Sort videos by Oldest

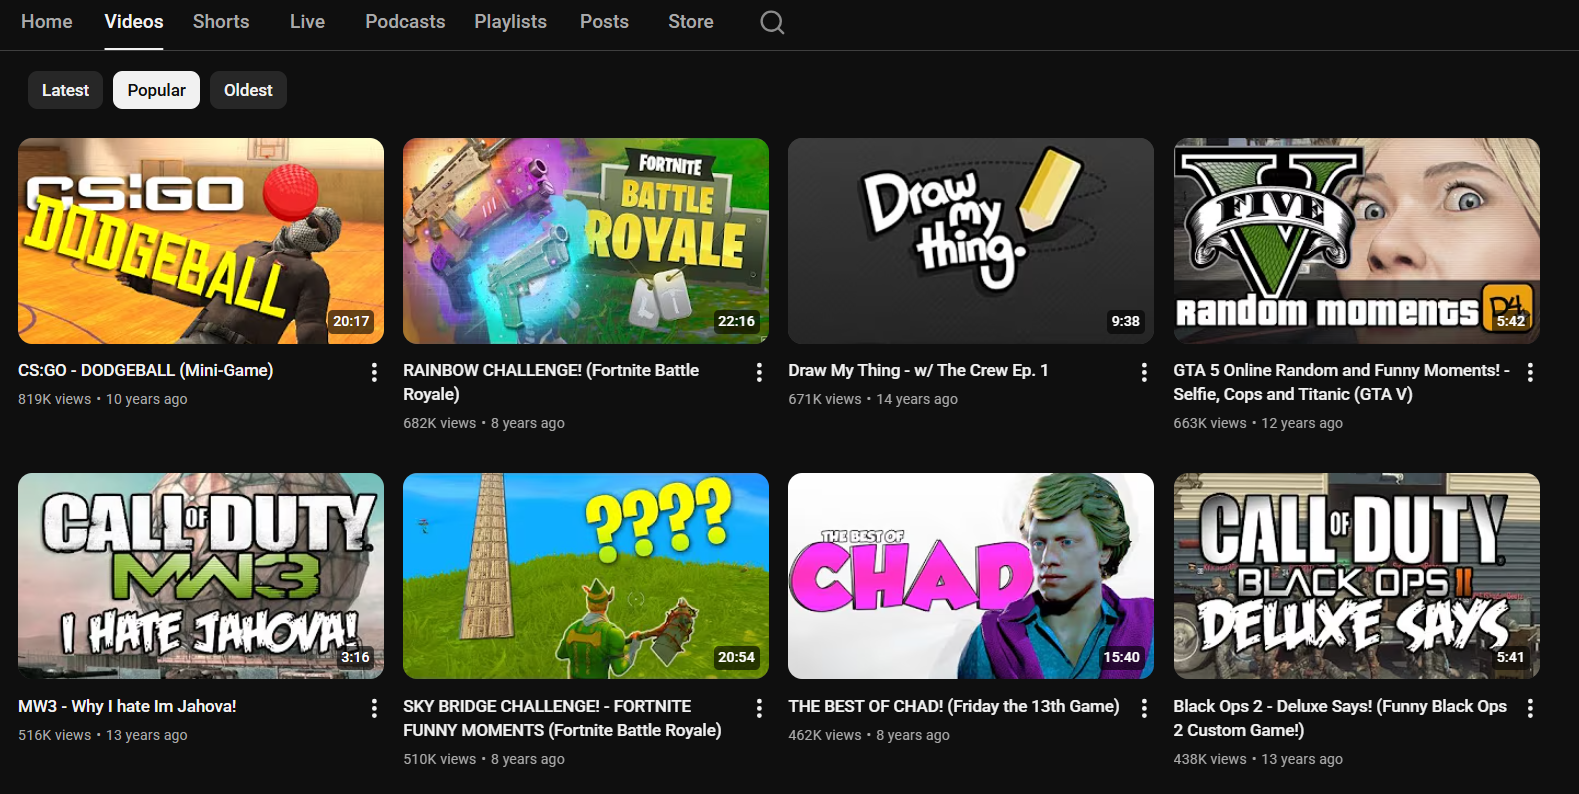click(248, 90)
